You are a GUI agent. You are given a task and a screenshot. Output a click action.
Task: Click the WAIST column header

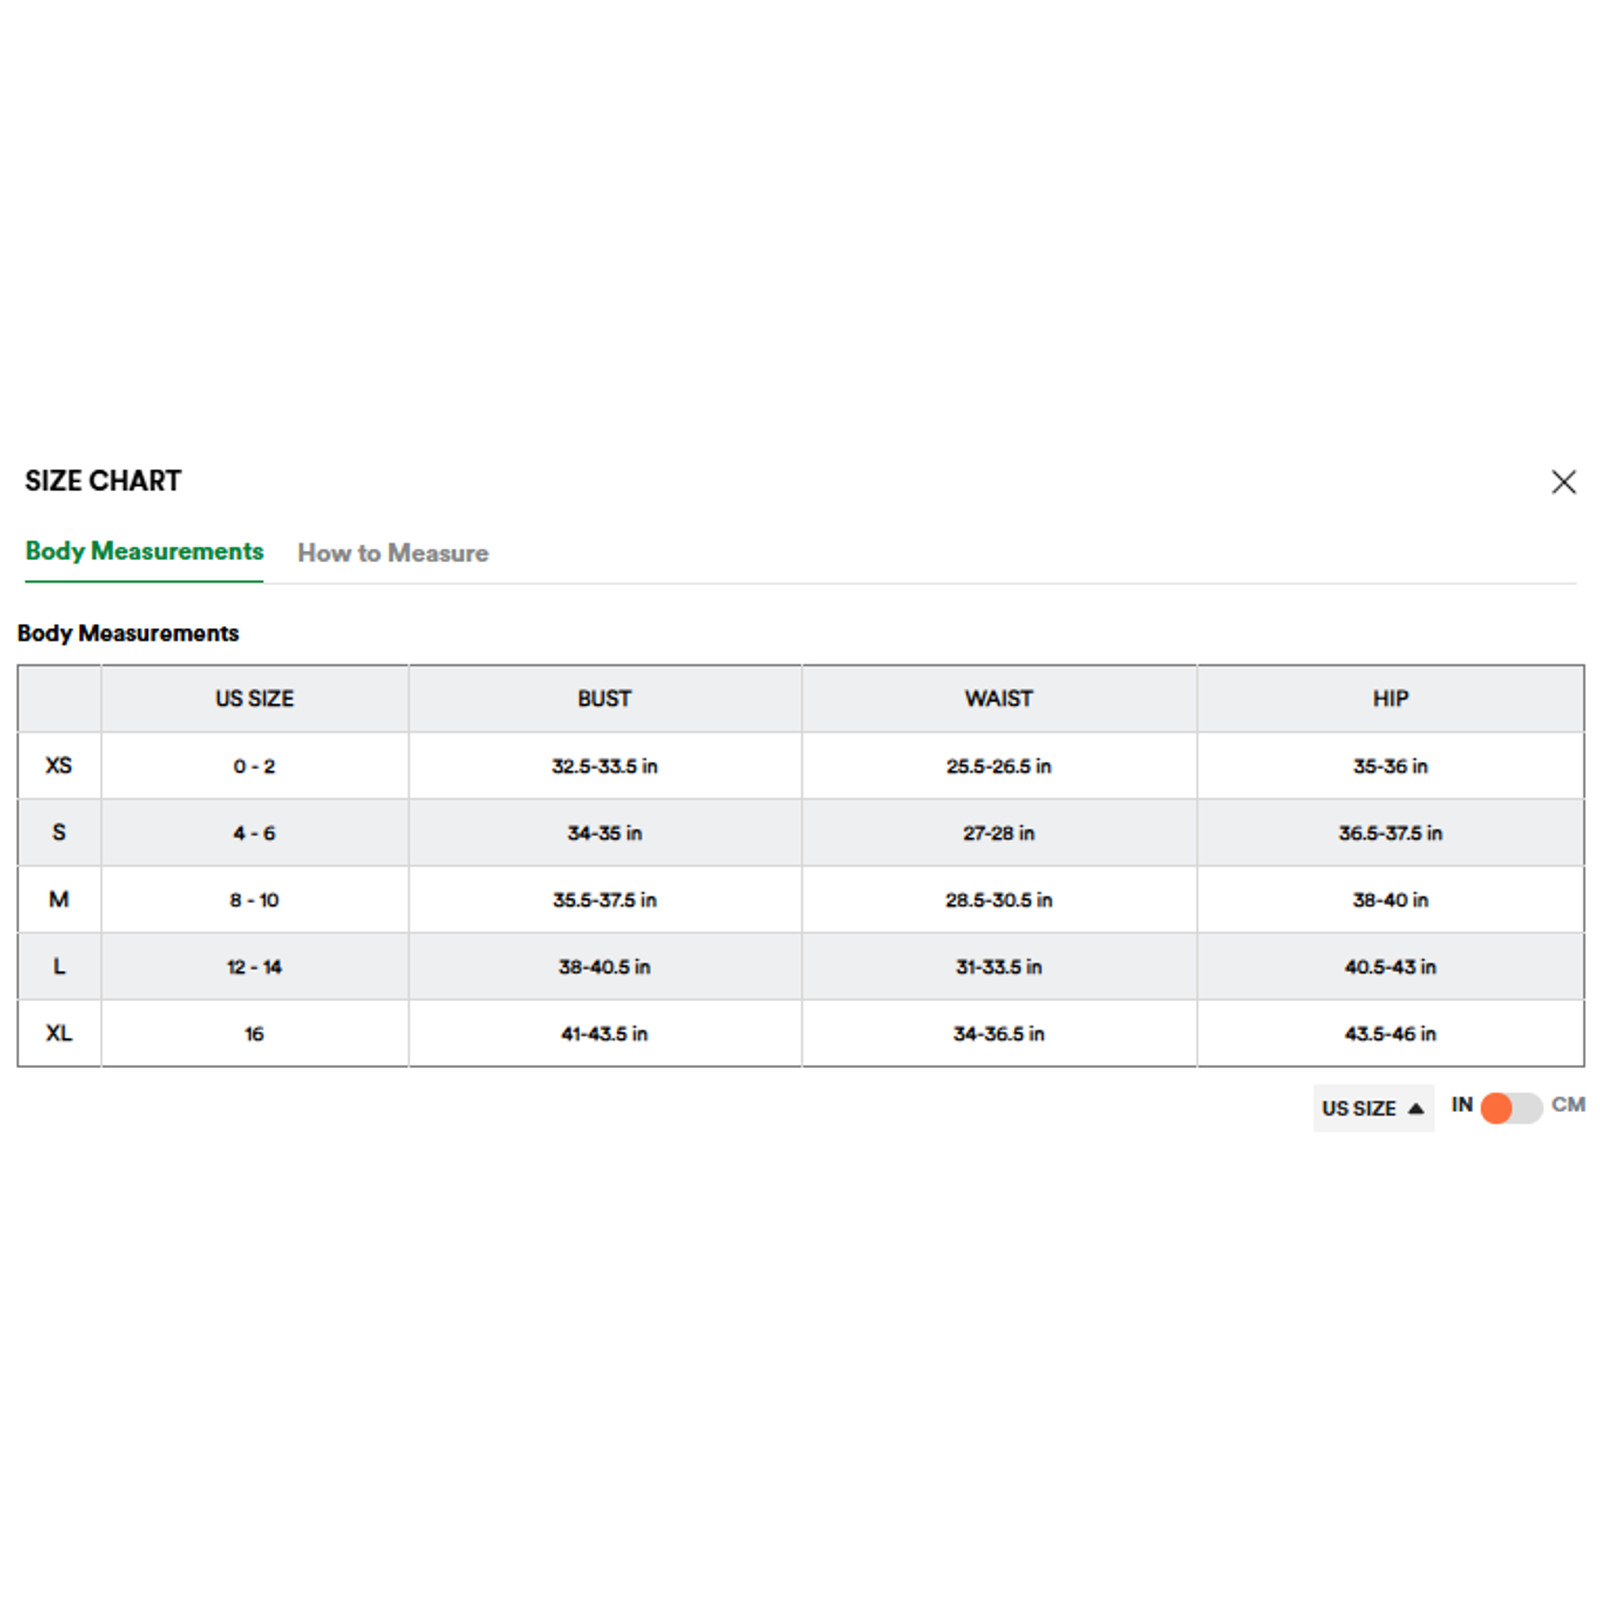(998, 699)
